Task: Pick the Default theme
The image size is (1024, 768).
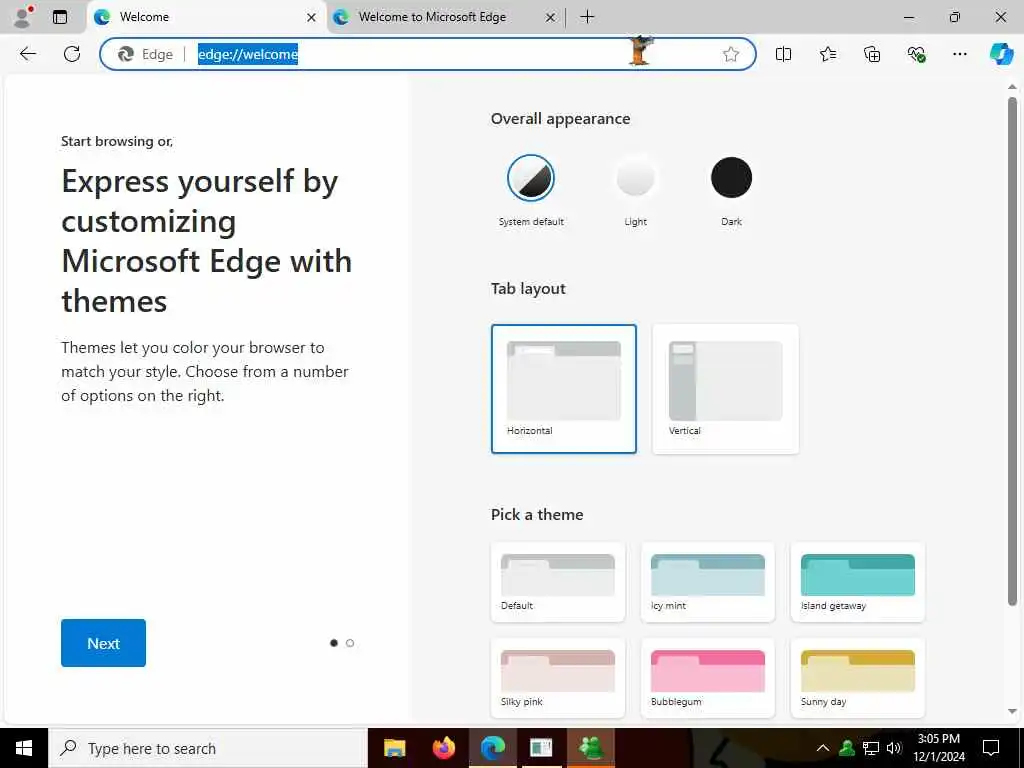Action: (x=558, y=582)
